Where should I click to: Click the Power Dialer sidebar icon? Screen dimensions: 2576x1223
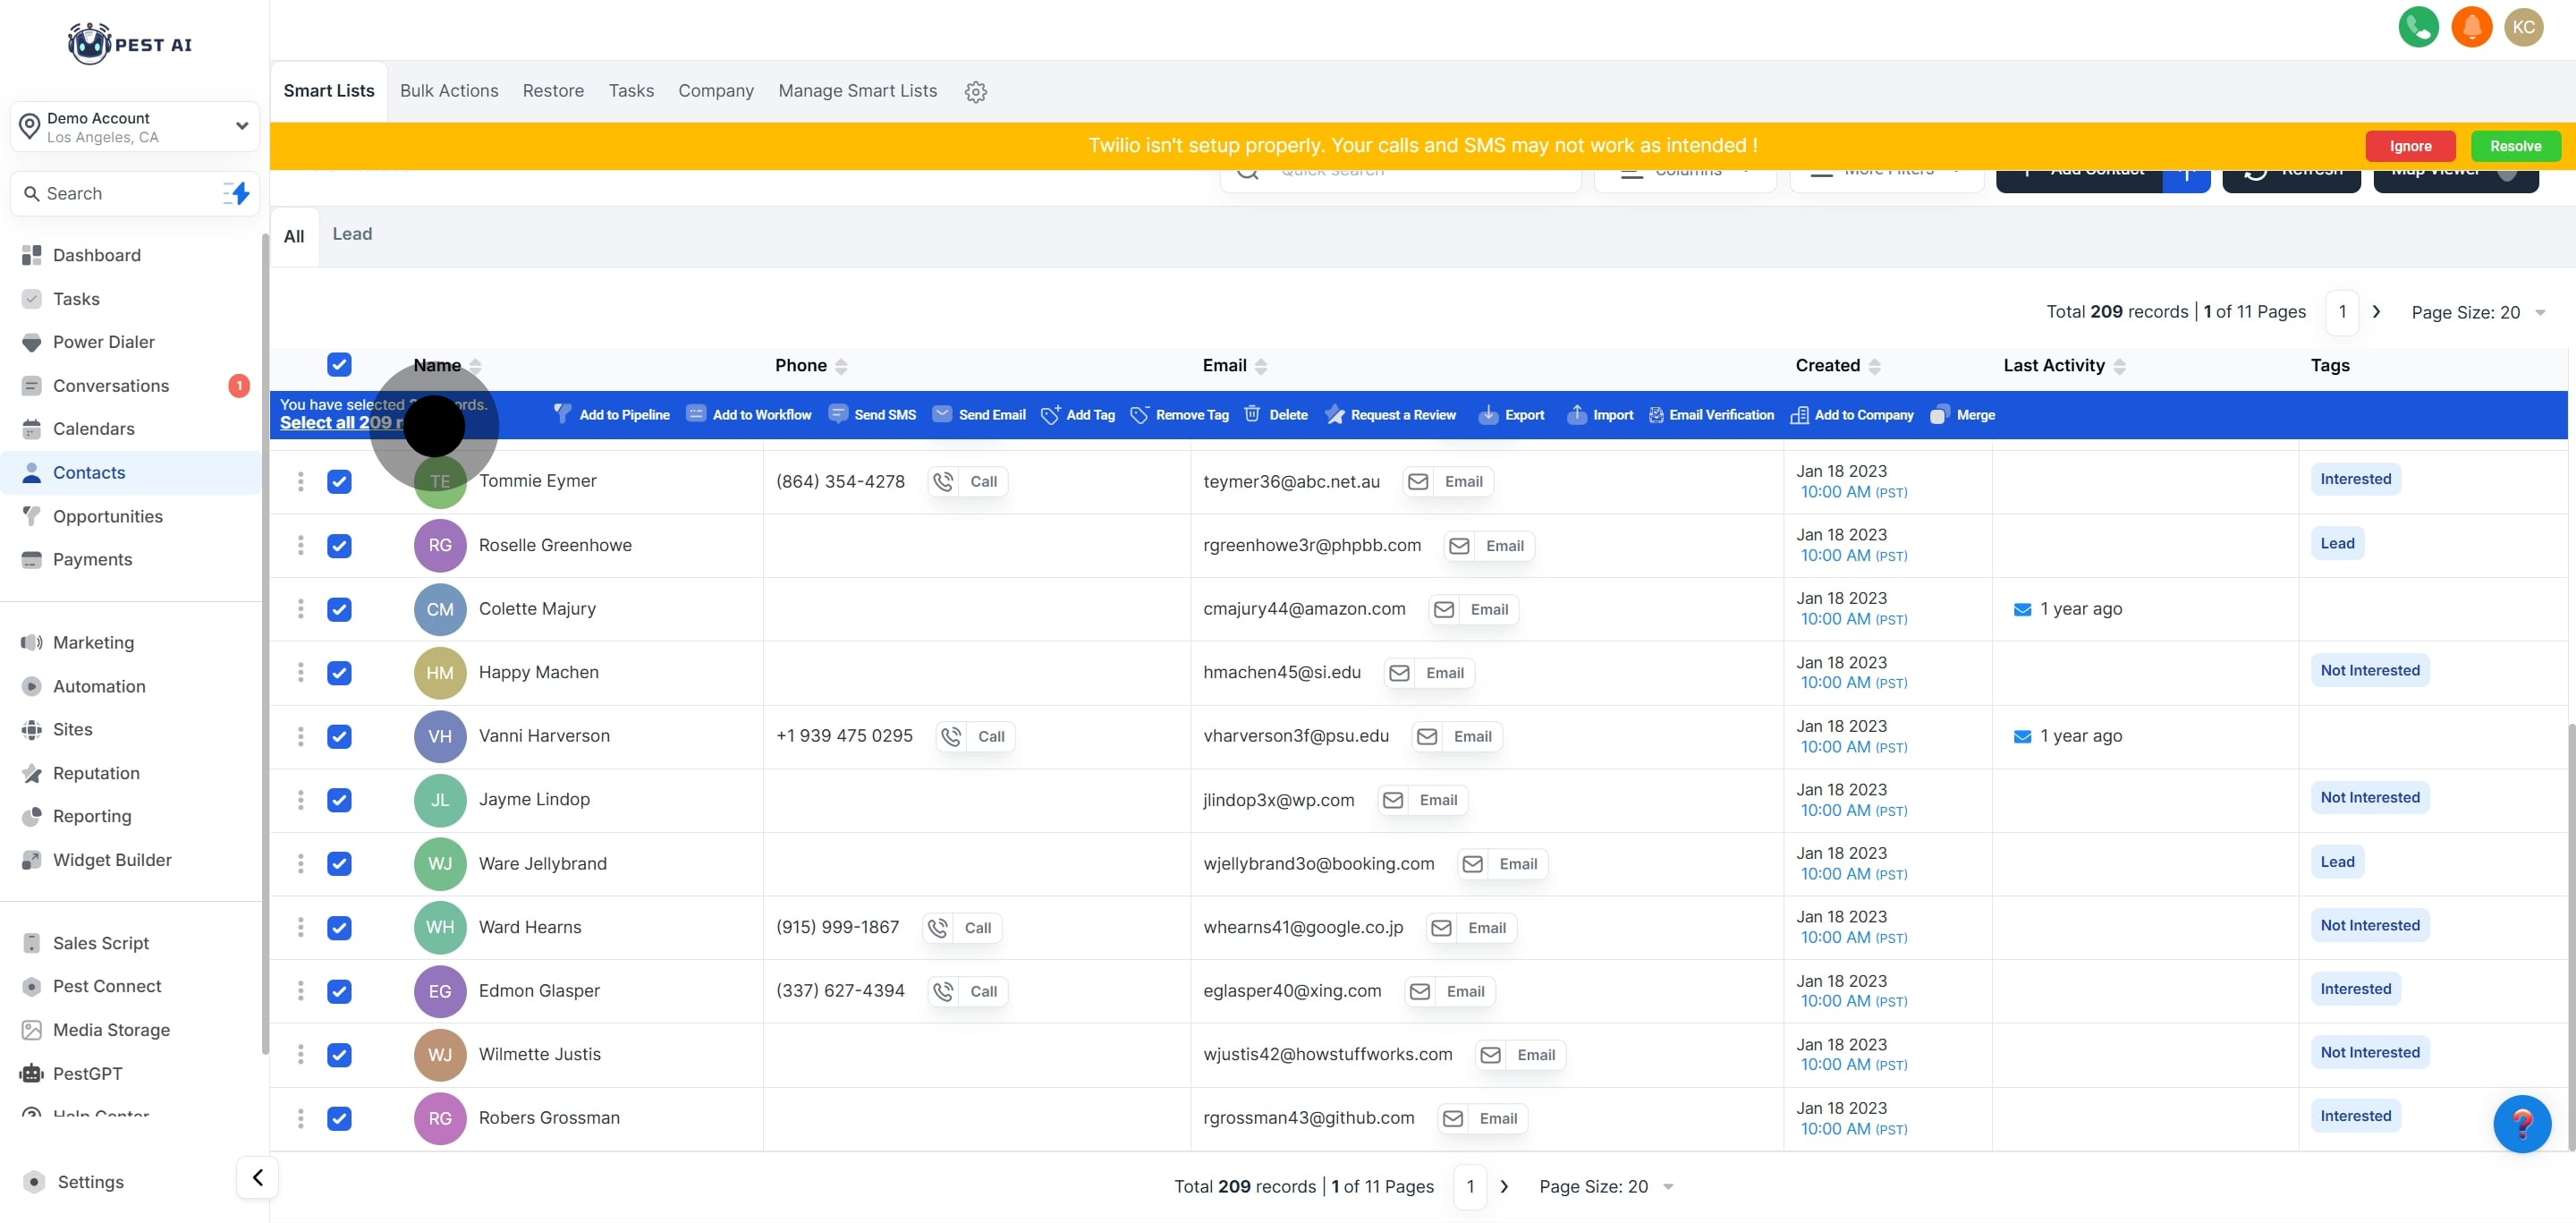click(32, 342)
